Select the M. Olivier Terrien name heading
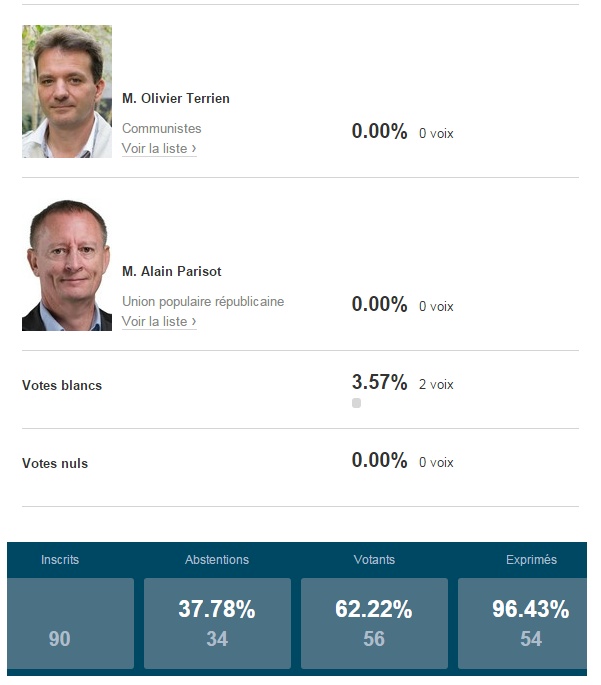 coord(176,98)
